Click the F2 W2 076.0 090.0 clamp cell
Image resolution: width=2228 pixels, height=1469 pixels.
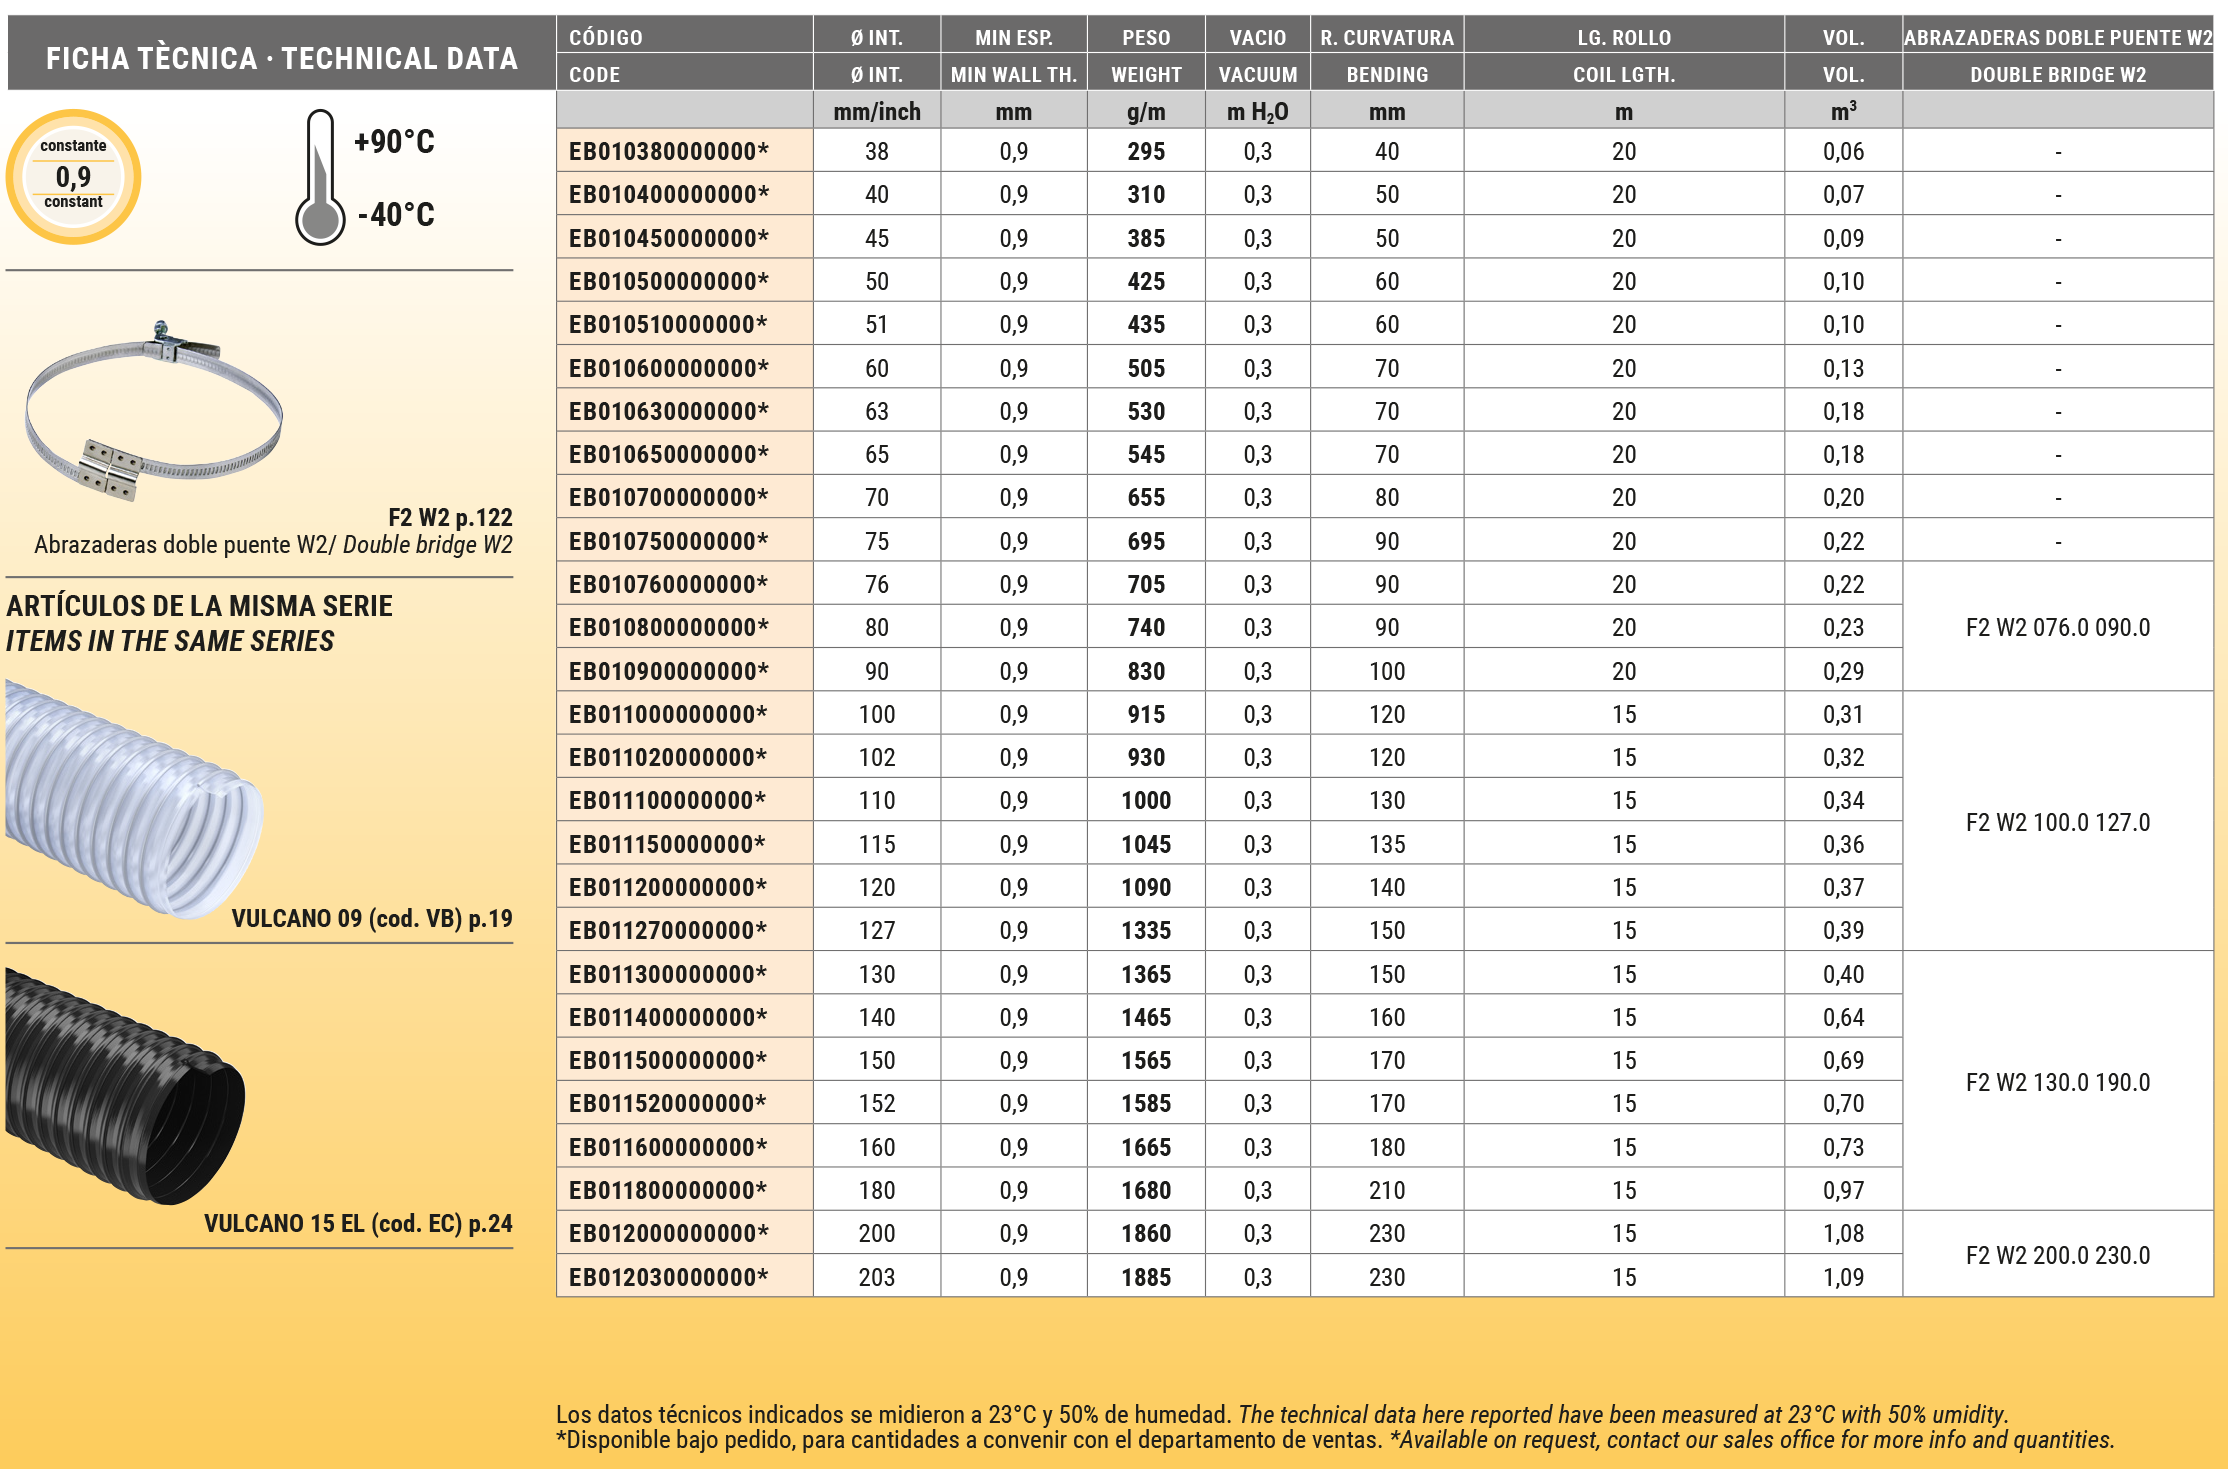click(2057, 627)
